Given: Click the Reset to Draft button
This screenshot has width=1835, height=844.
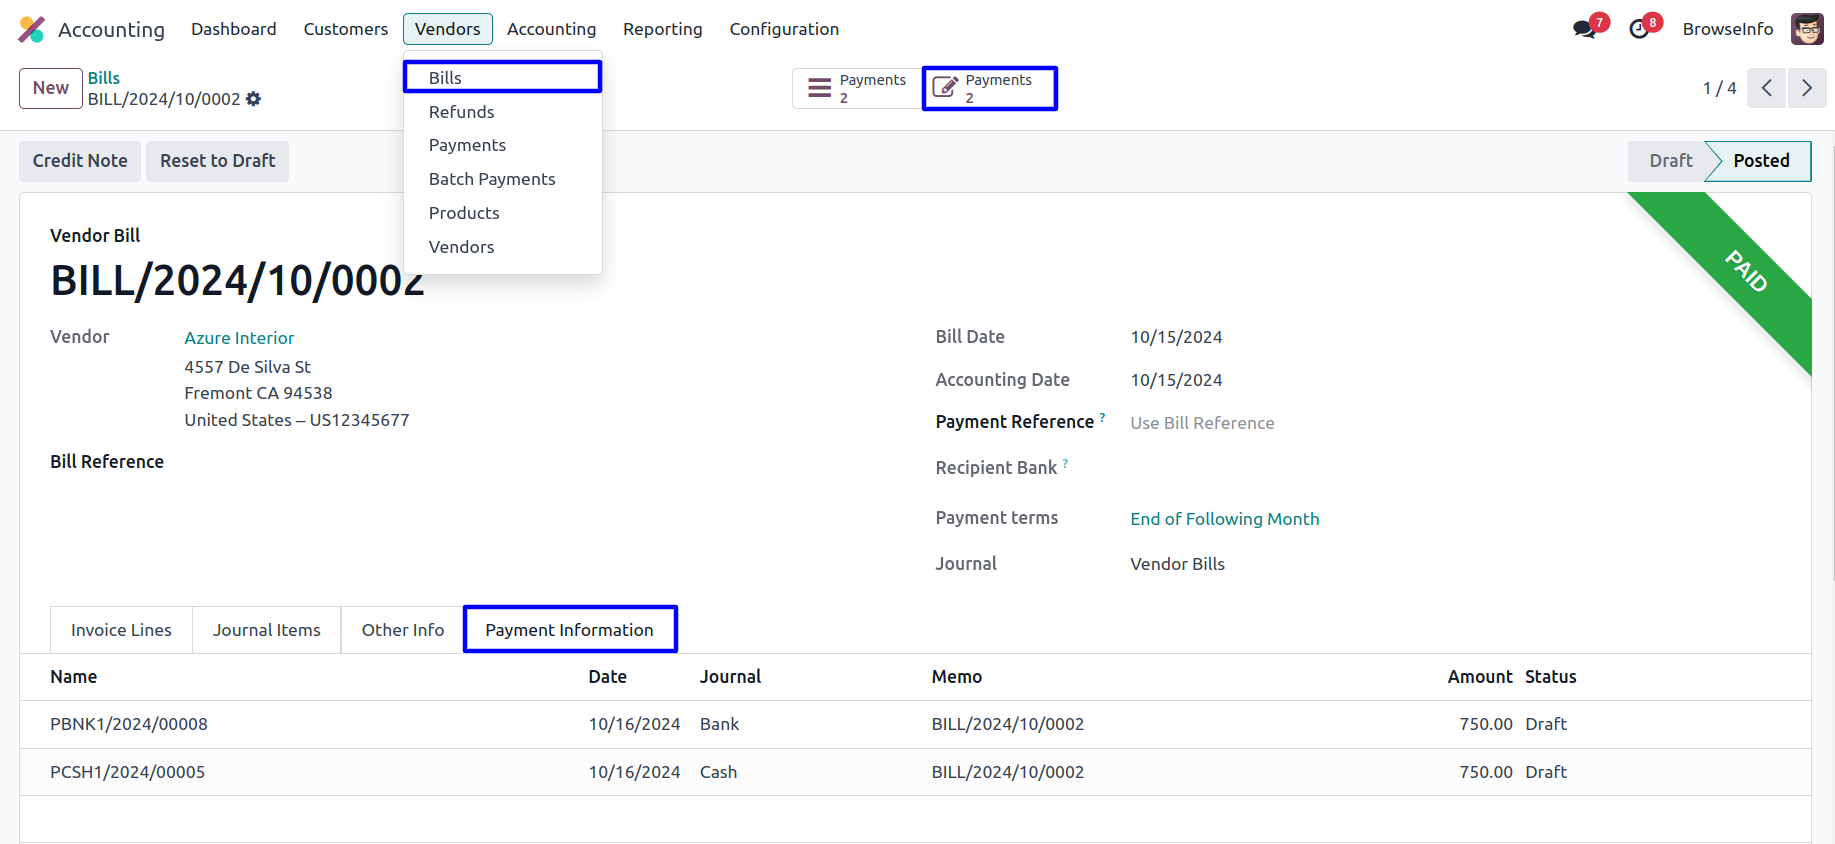Looking at the screenshot, I should pyautogui.click(x=217, y=161).
